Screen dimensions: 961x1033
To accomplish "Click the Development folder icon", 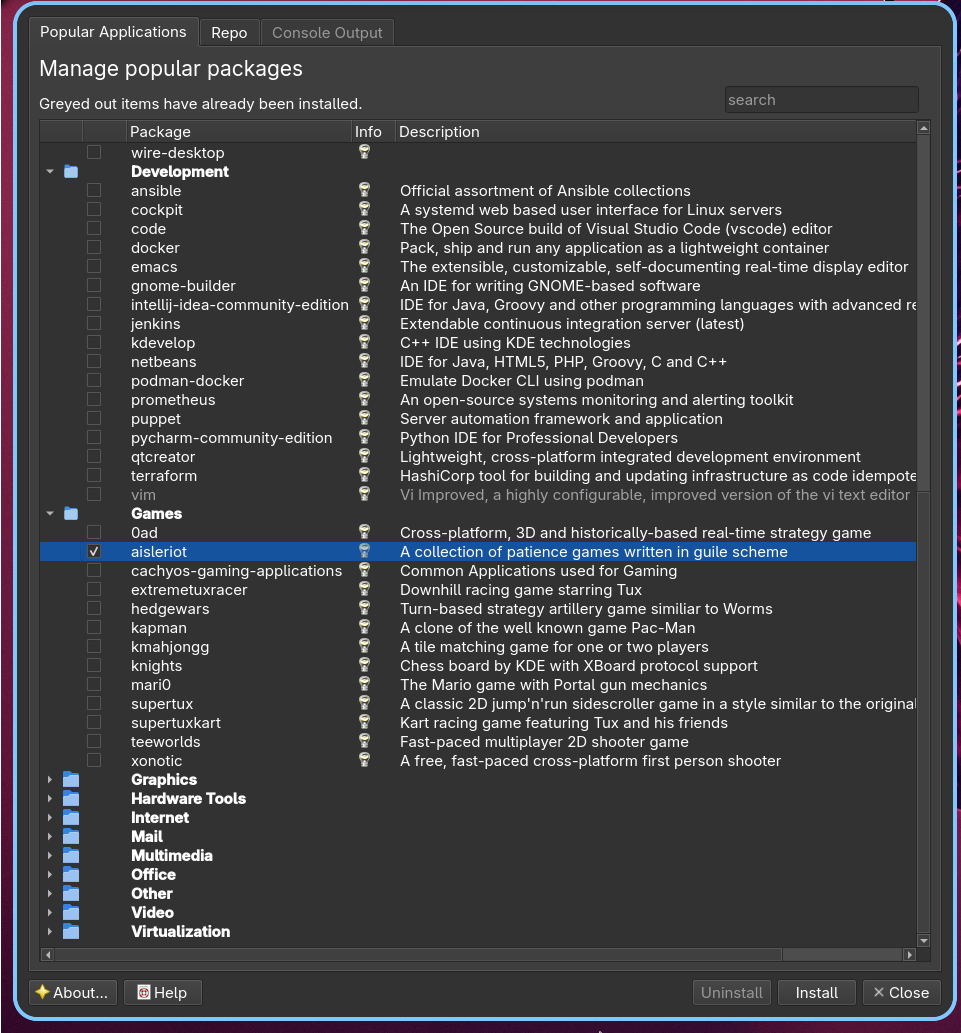I will (x=71, y=171).
